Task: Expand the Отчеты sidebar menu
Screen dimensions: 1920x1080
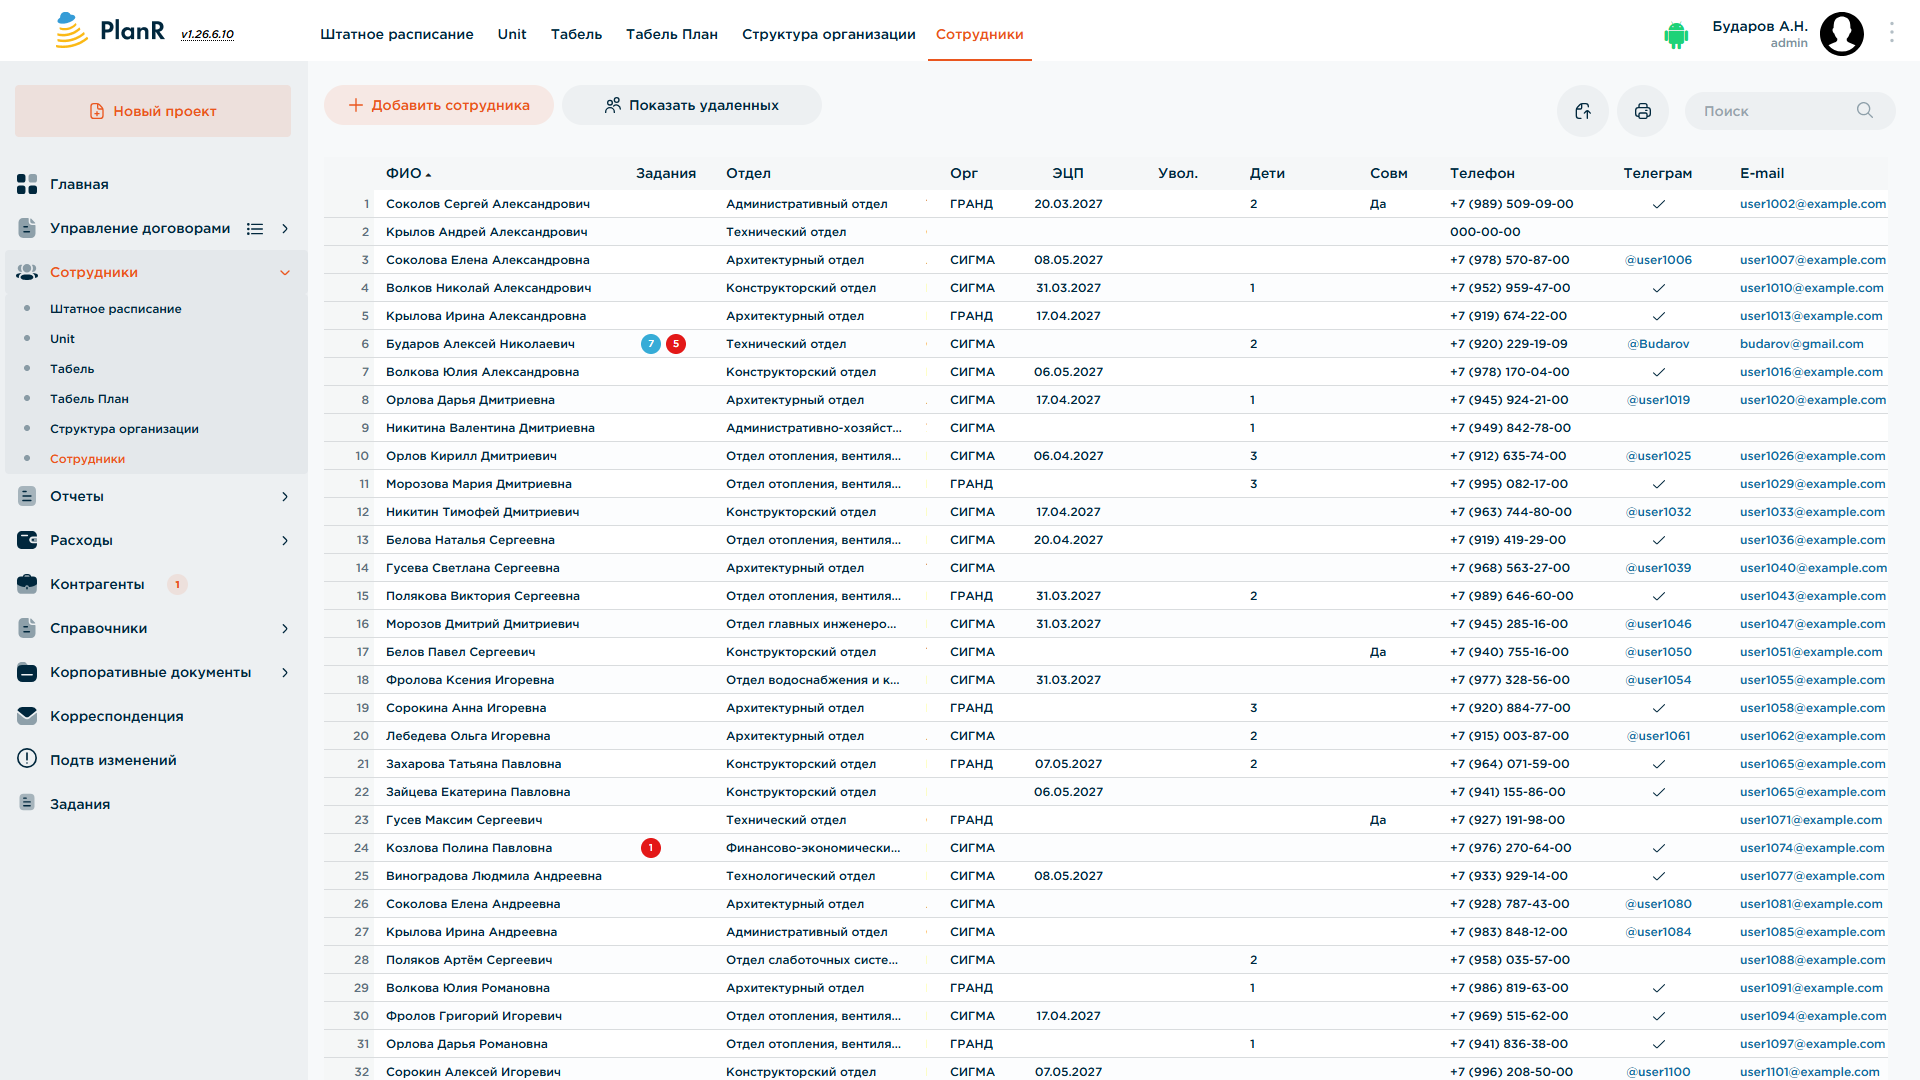Action: point(285,497)
